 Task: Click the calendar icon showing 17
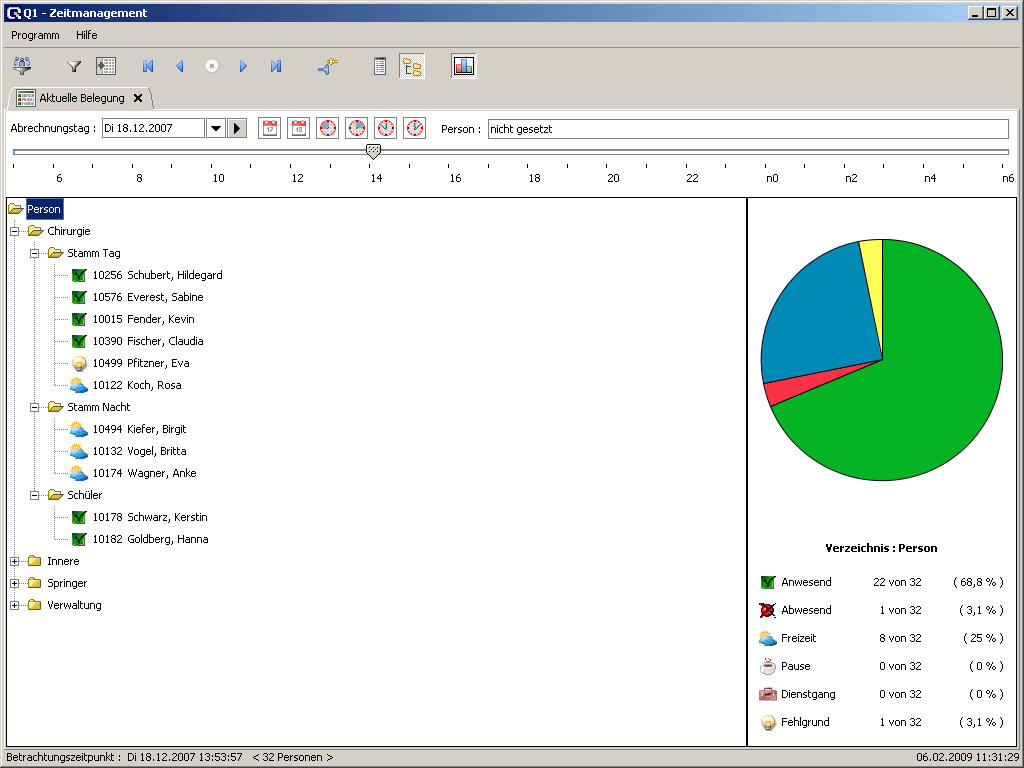tap(269, 128)
